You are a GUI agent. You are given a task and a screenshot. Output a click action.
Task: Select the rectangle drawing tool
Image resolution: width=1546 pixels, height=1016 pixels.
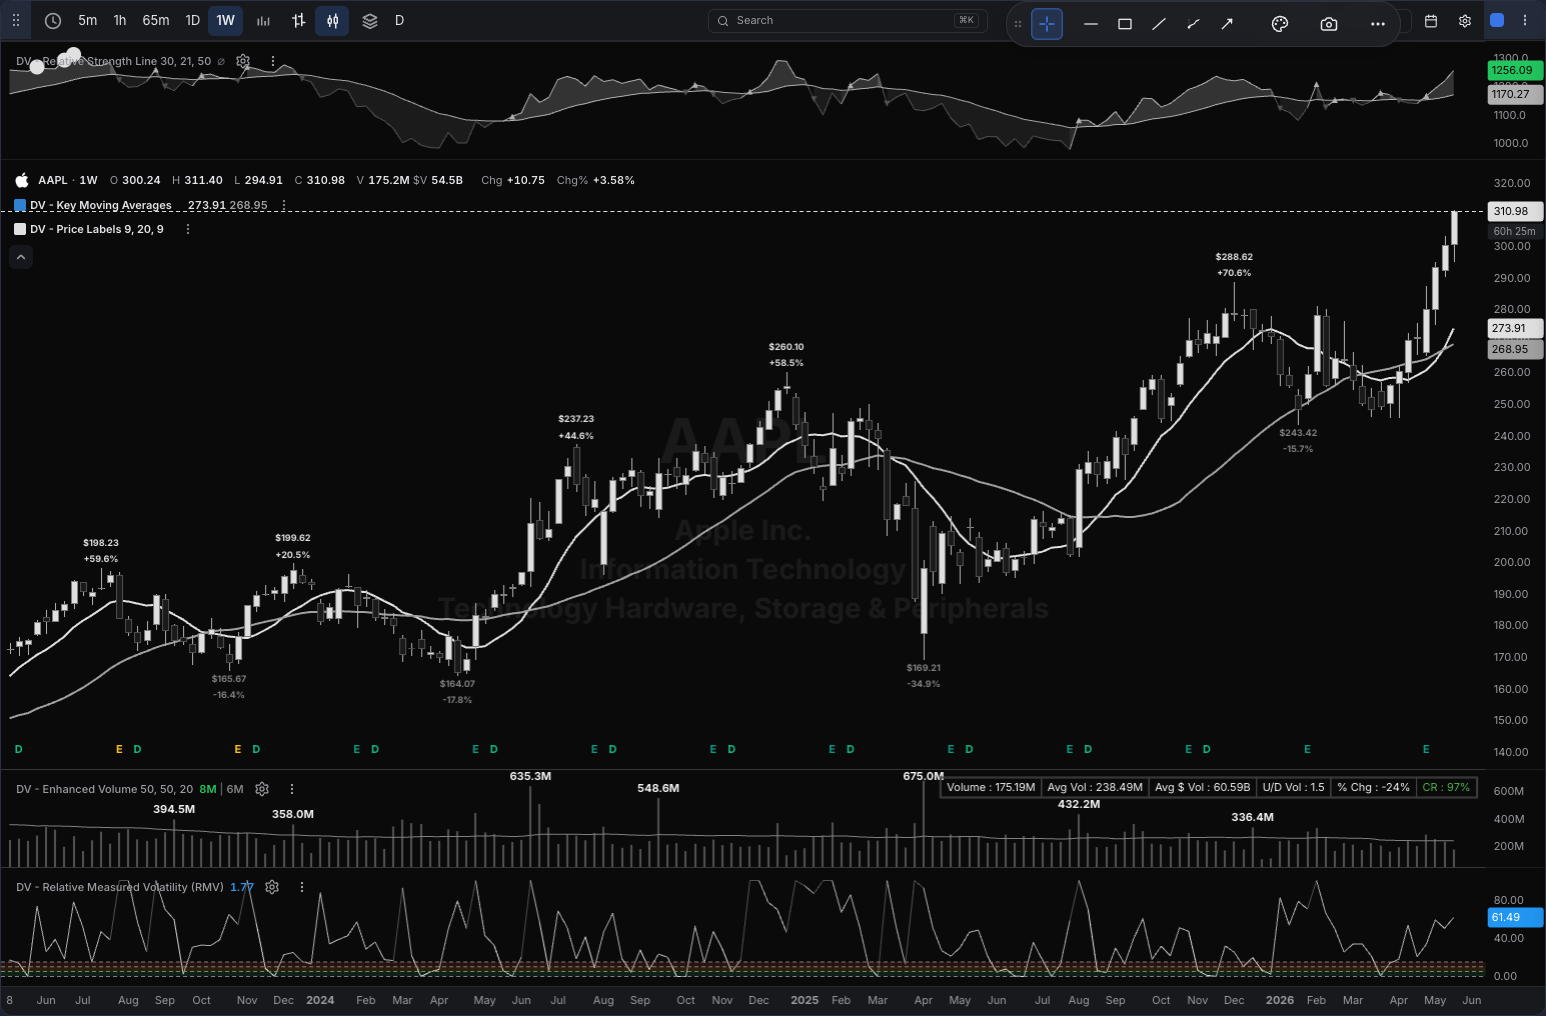coord(1125,24)
